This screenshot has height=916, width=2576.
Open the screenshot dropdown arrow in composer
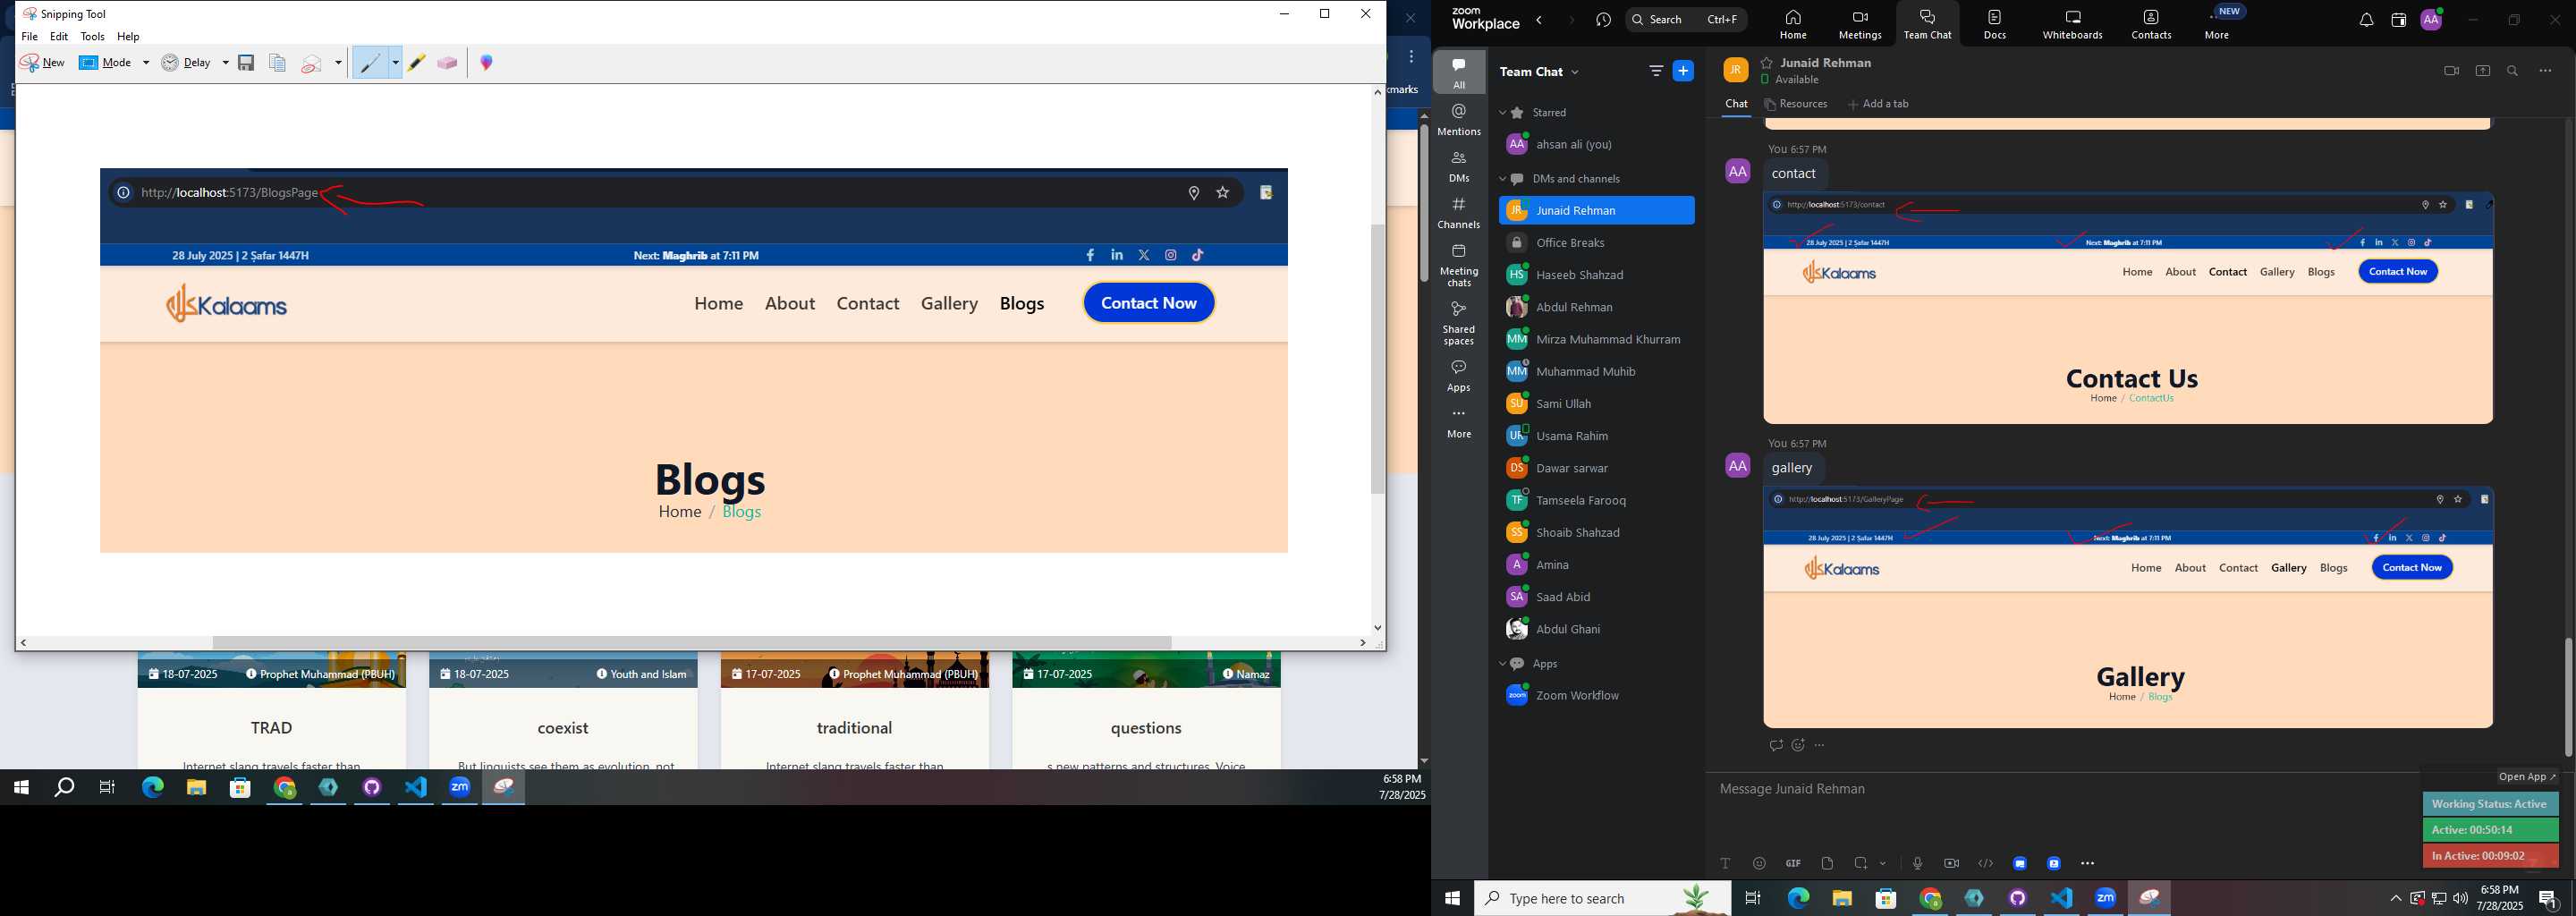[x=1883, y=863]
